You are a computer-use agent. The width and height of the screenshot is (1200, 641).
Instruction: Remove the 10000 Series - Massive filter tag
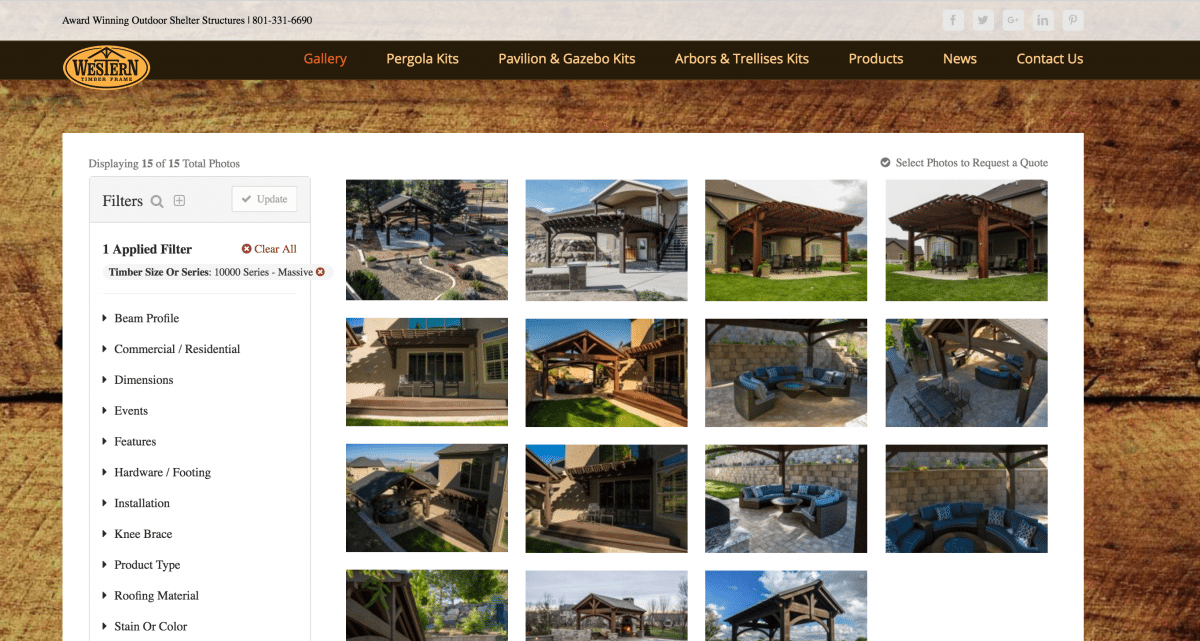[x=320, y=272]
